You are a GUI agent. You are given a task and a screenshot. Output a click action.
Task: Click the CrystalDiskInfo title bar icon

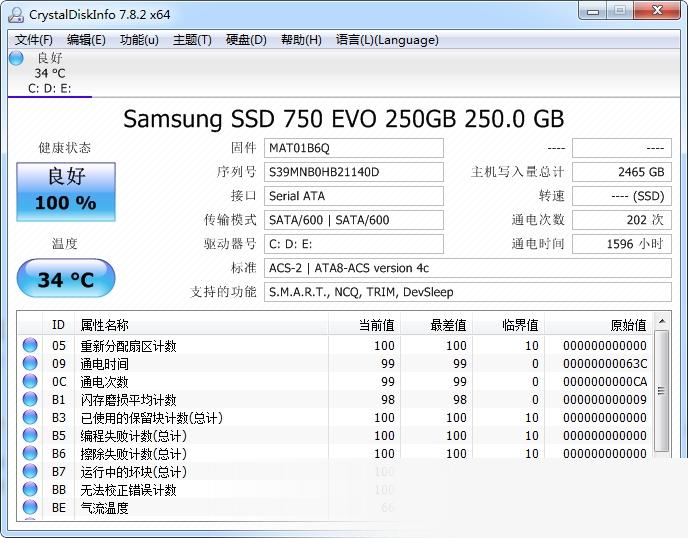coord(16,14)
